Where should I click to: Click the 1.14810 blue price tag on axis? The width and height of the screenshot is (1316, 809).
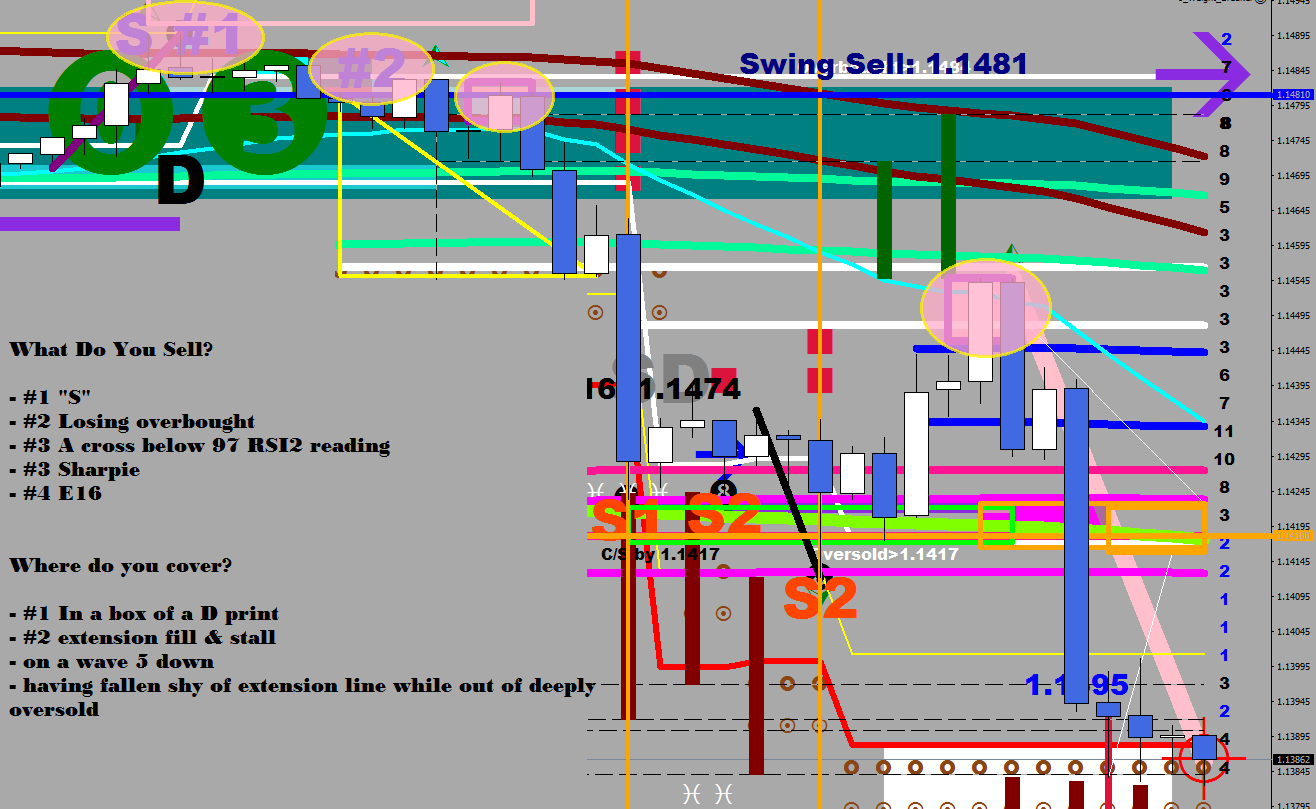(x=1293, y=94)
